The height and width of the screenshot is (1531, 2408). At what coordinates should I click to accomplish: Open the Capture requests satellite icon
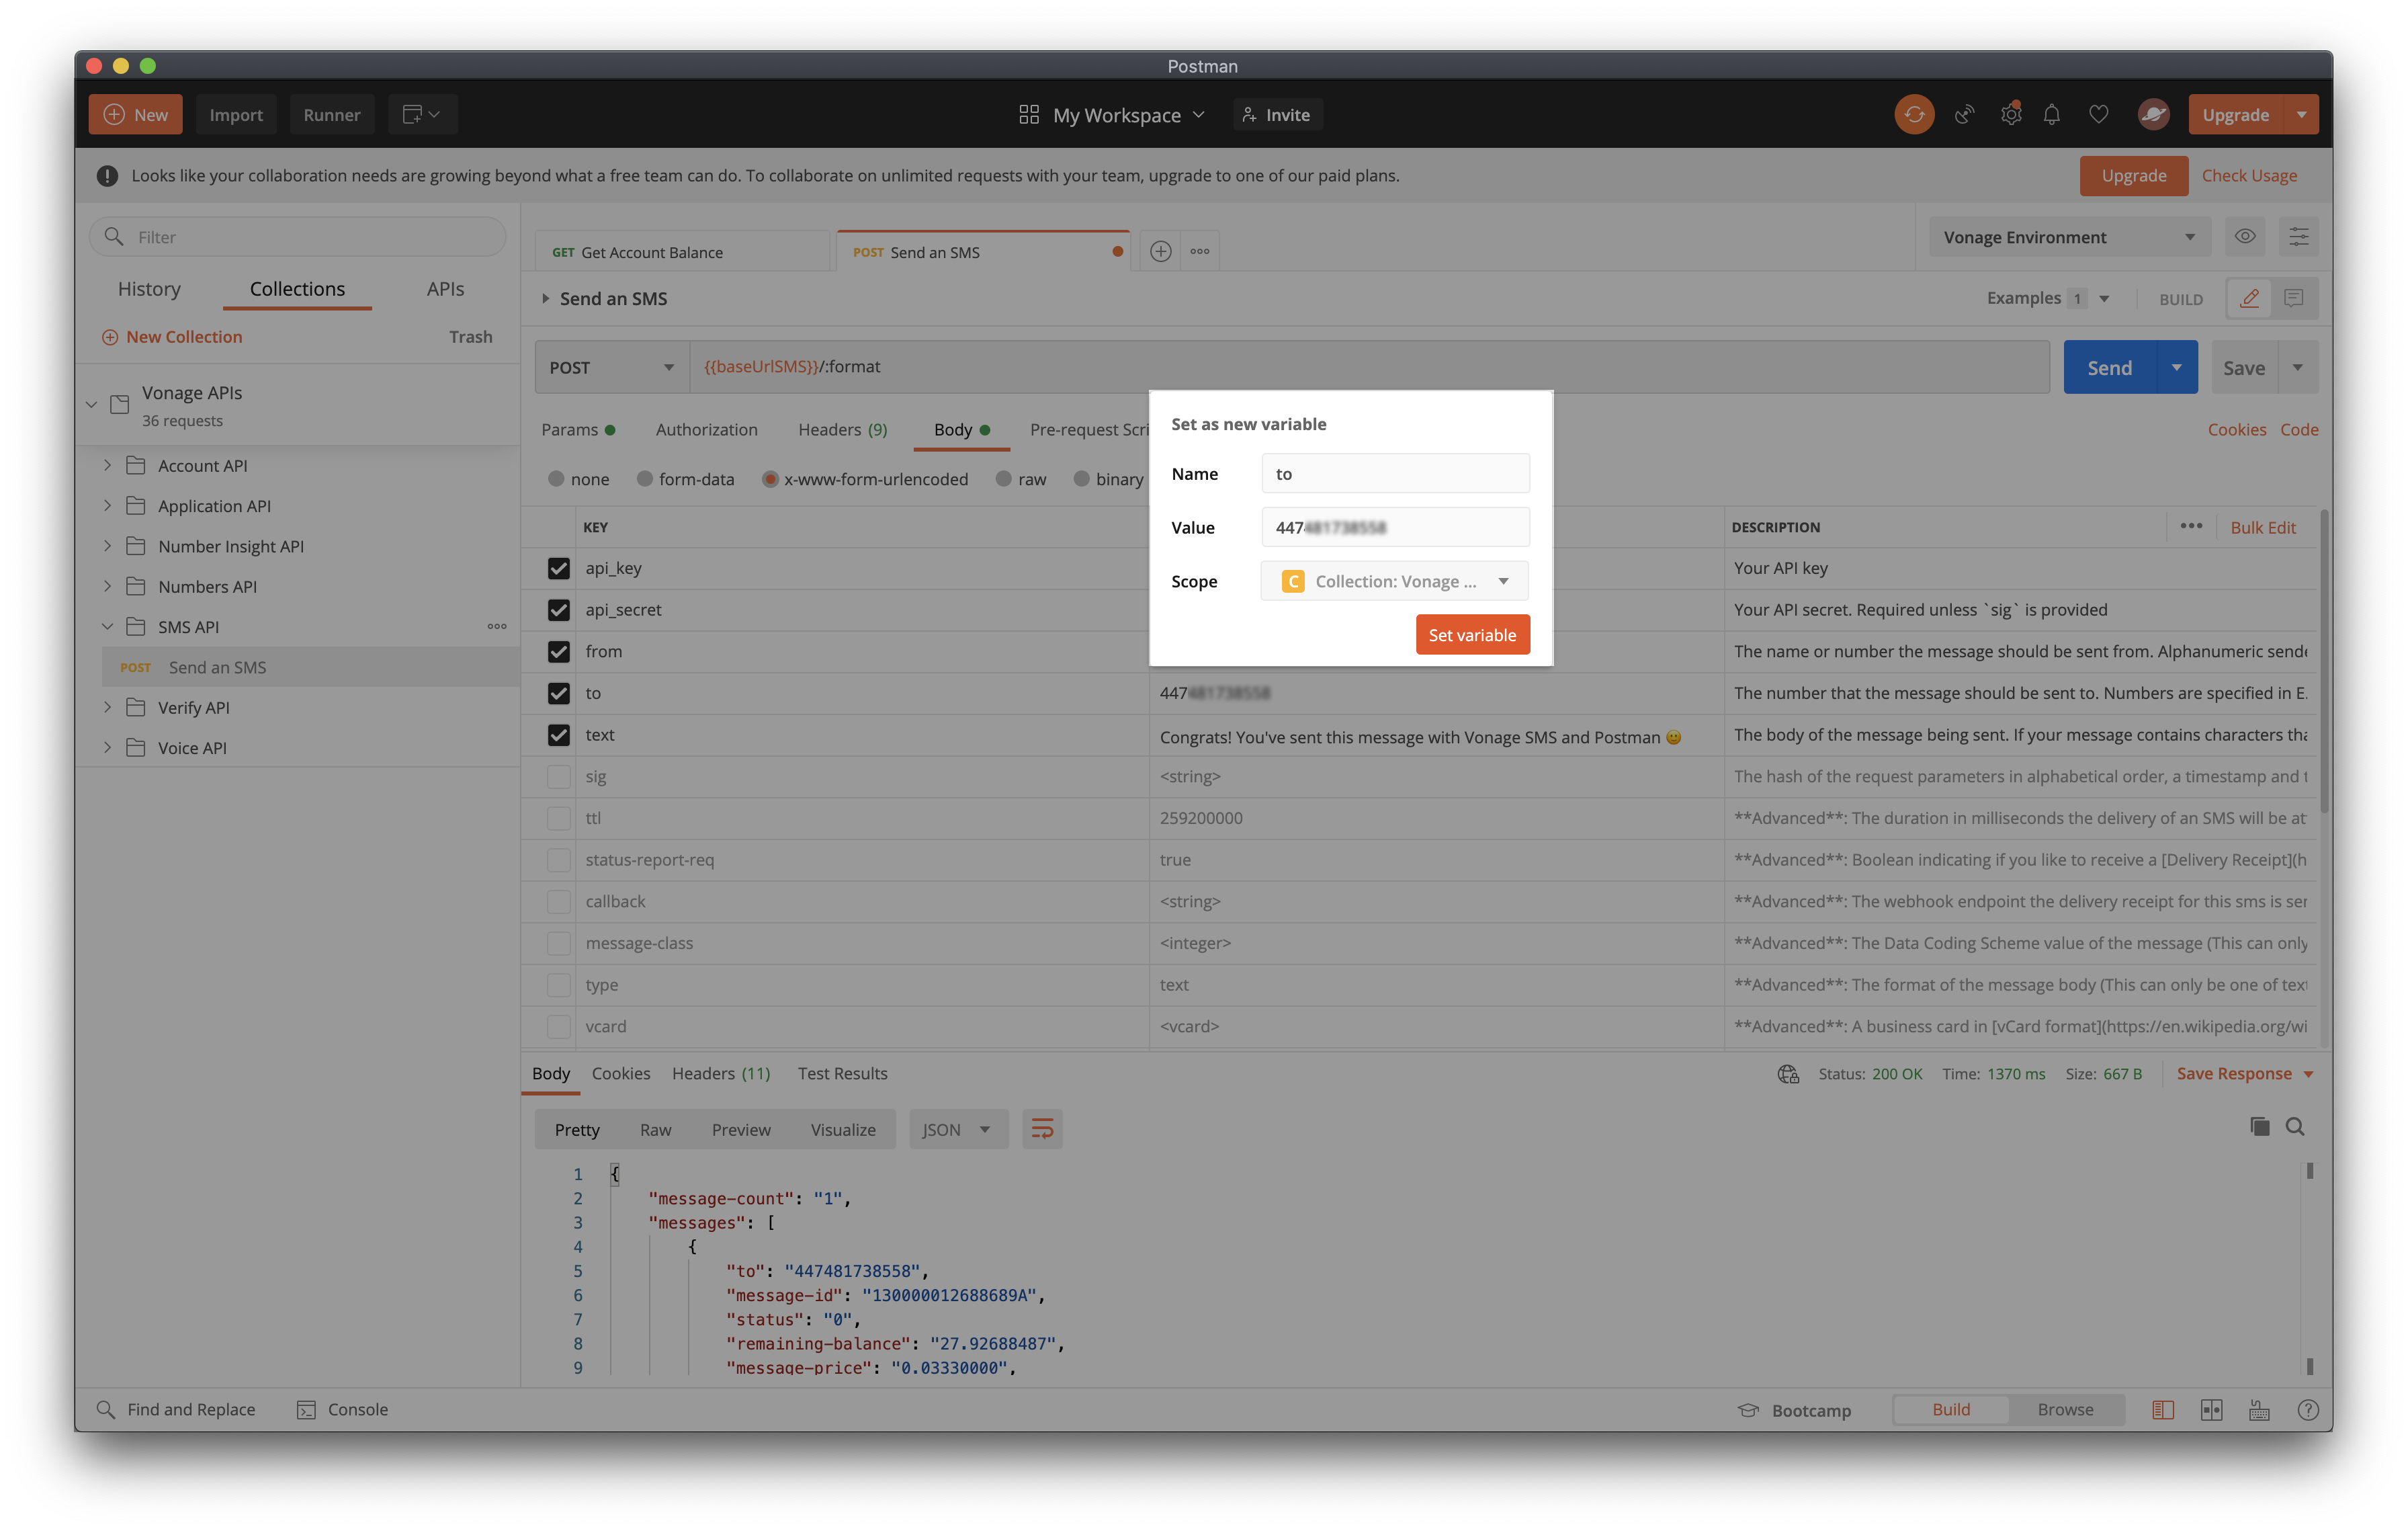click(1964, 114)
